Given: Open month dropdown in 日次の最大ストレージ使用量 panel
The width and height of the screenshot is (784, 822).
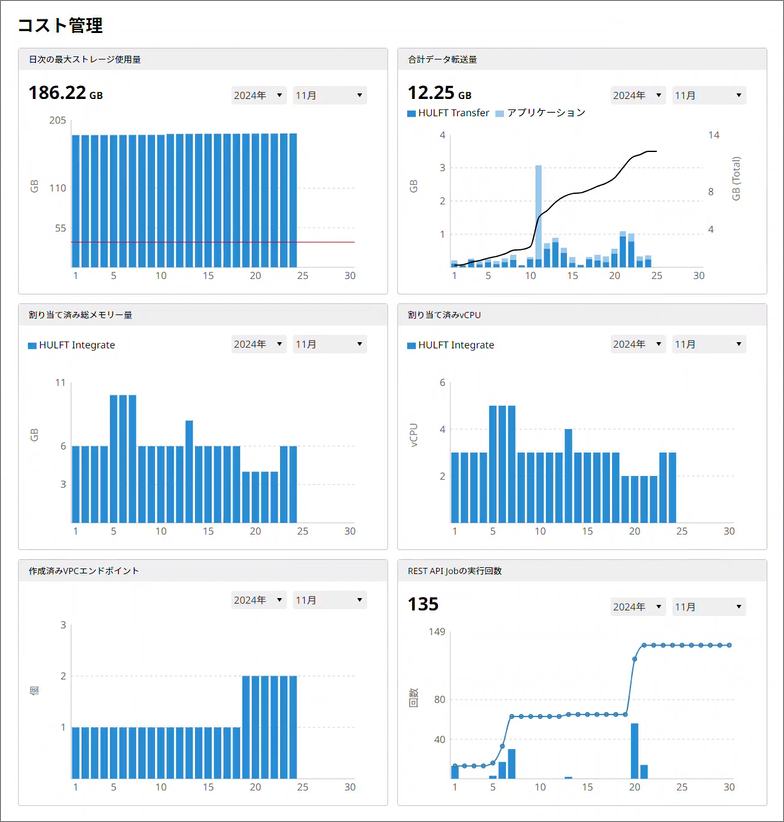Looking at the screenshot, I should [329, 96].
